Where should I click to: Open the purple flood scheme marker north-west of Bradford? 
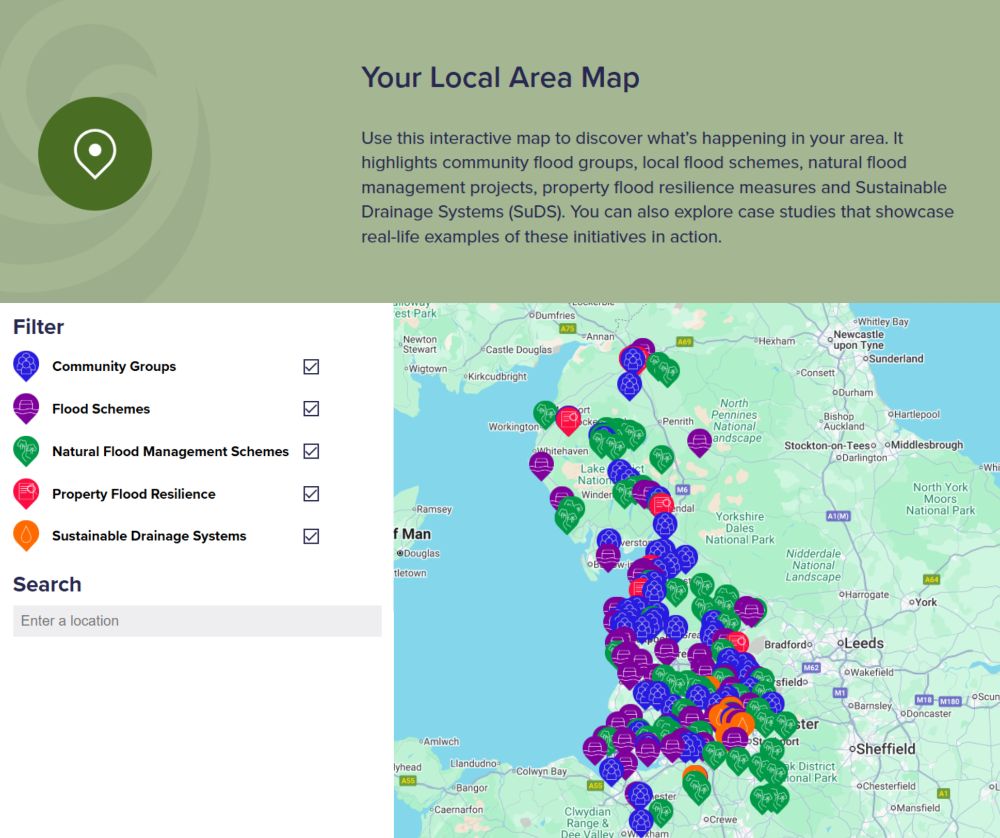pos(750,610)
